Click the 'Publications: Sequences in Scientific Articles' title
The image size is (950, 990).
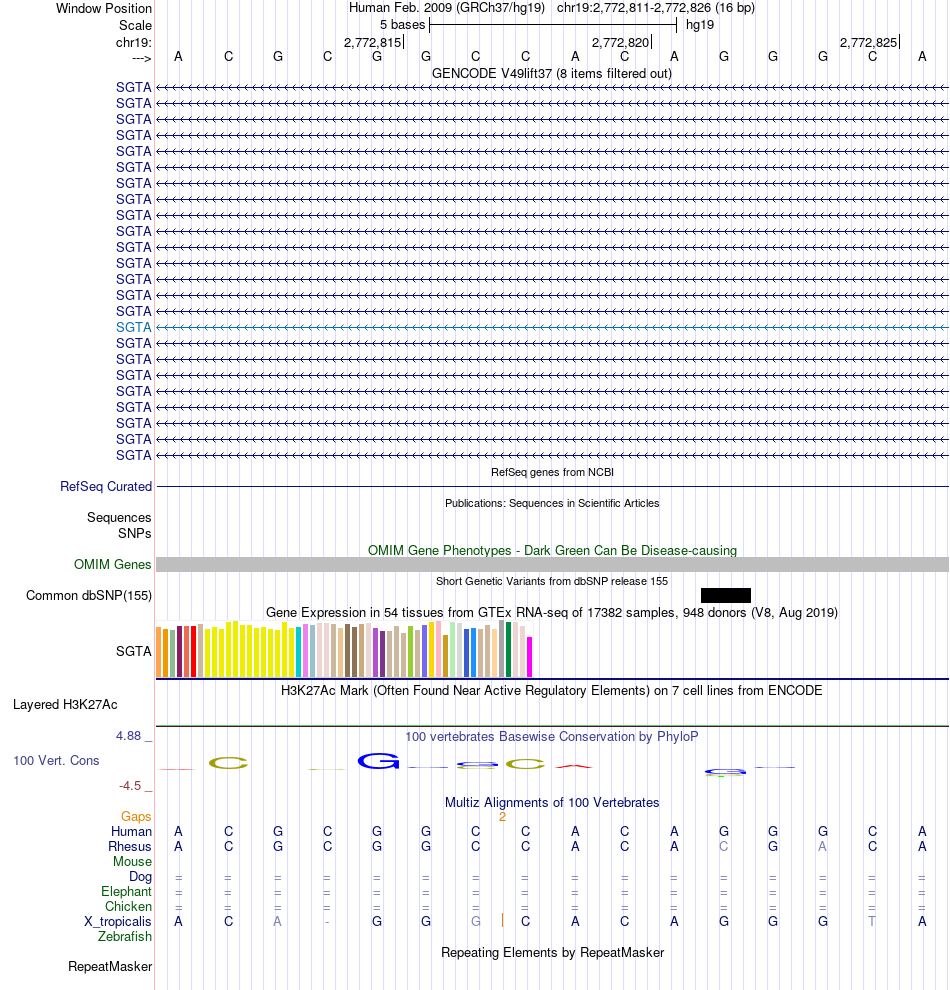click(552, 503)
